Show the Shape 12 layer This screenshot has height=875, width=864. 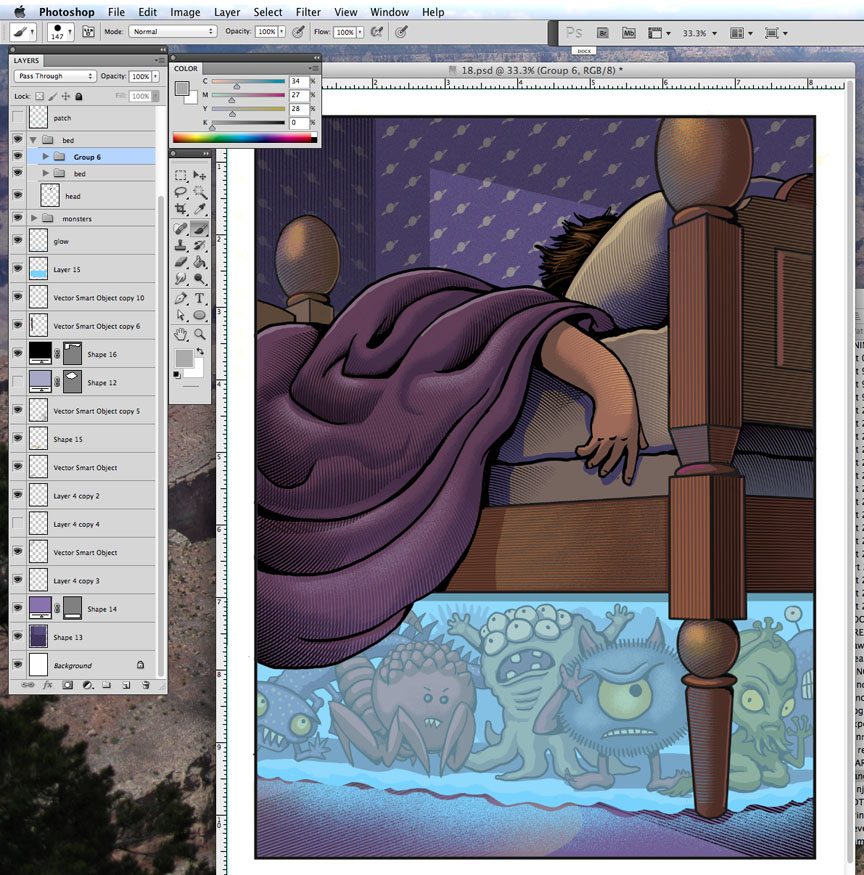point(18,382)
